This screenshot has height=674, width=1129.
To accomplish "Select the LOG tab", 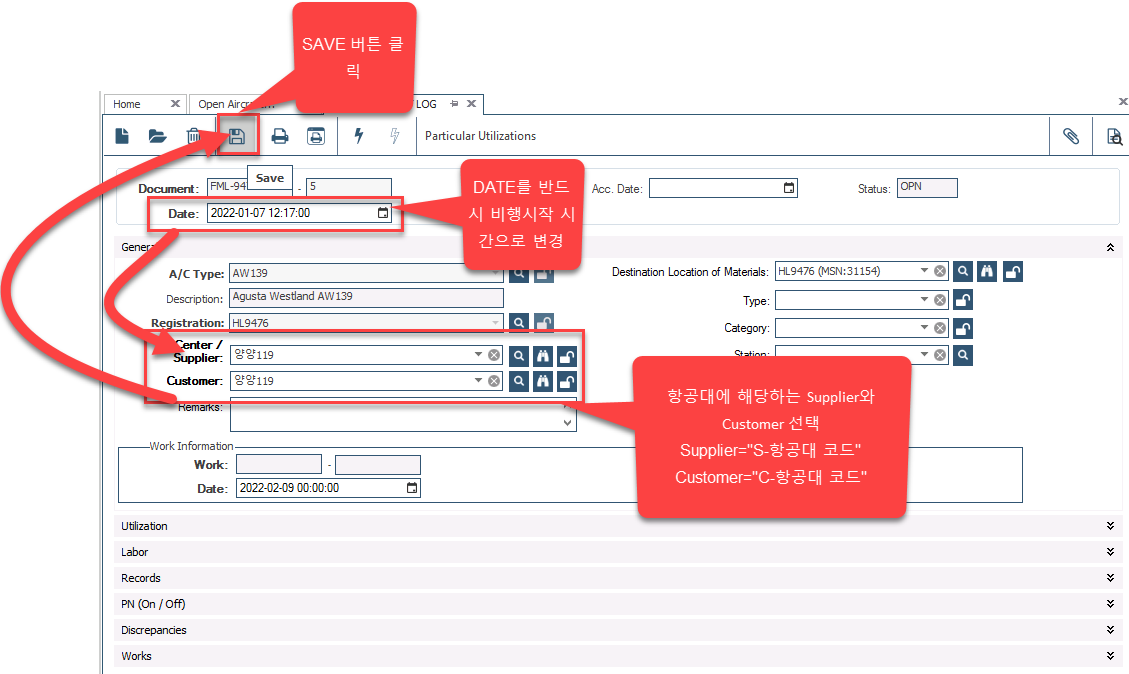I will 427,104.
